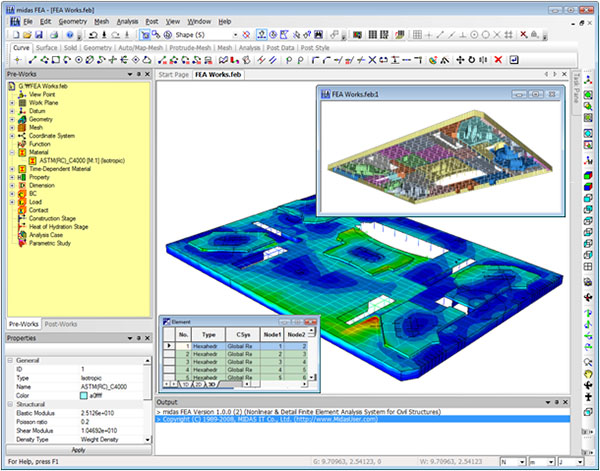Toggle the circle-center snap button

click(474, 35)
